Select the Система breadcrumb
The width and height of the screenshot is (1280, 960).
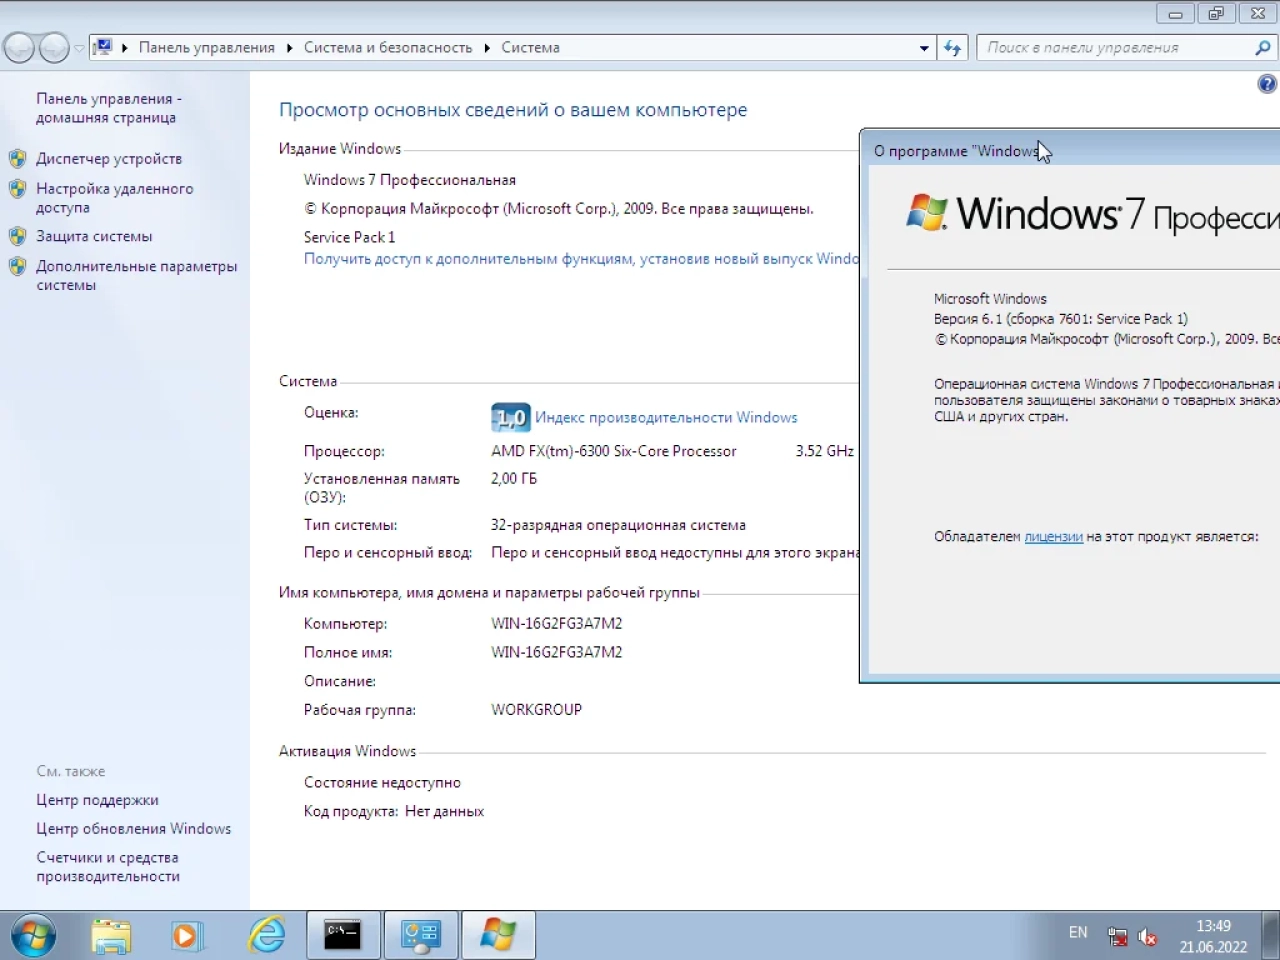[530, 48]
